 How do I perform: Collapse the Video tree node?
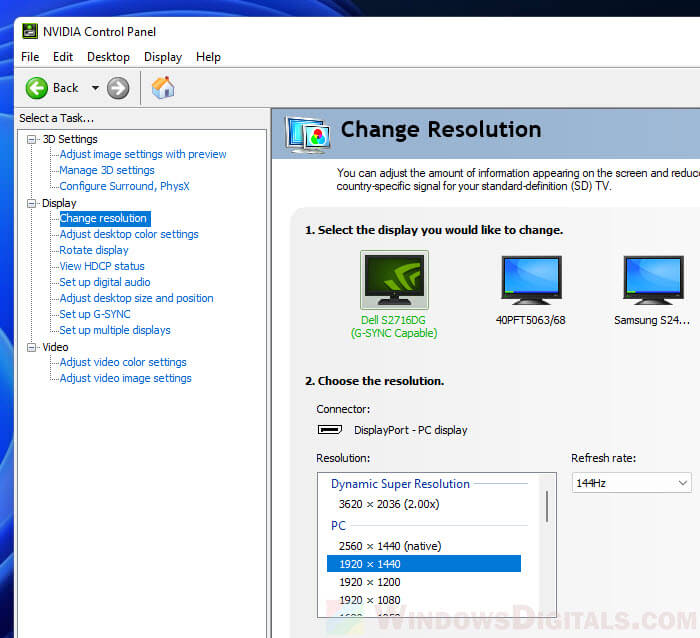pos(31,347)
